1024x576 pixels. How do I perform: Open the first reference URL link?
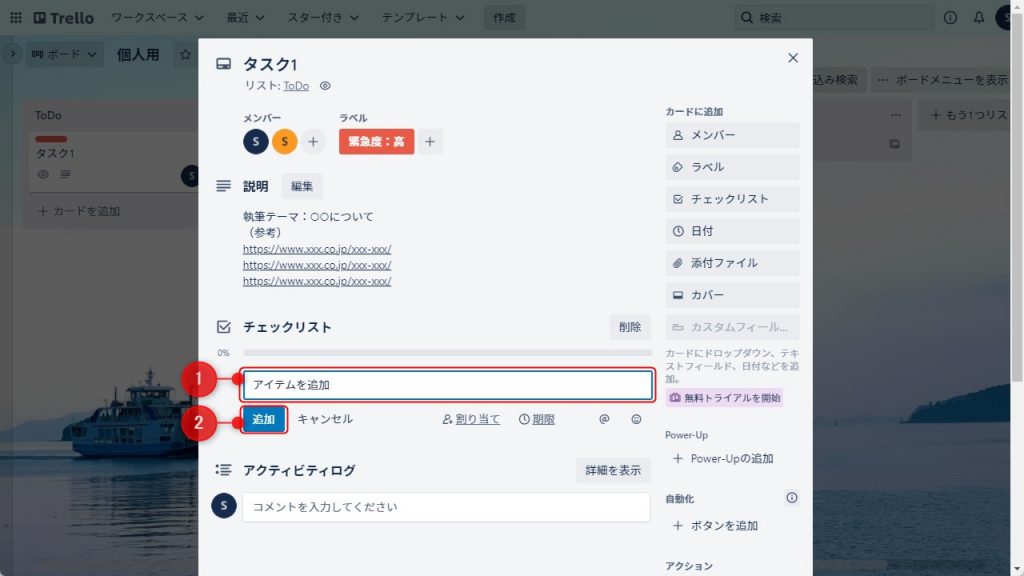(317, 249)
